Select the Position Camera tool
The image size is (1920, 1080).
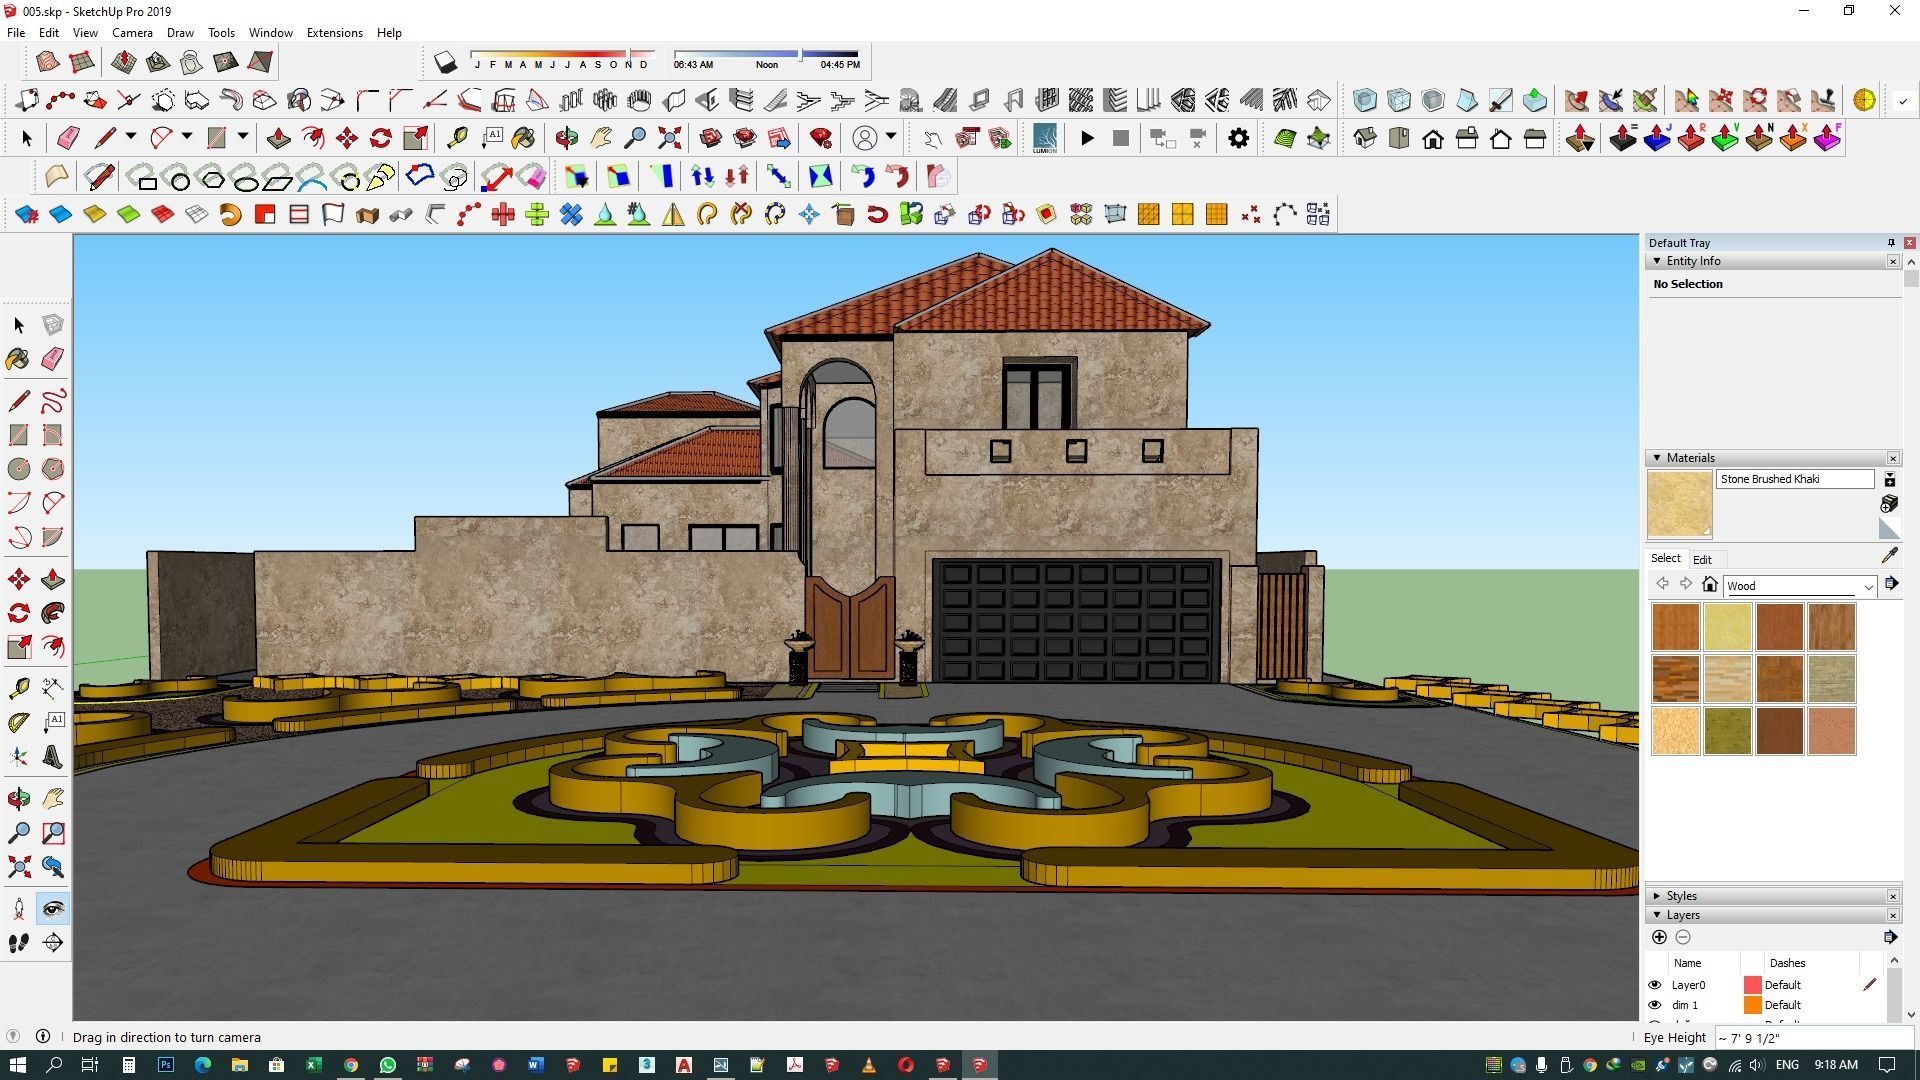point(19,909)
